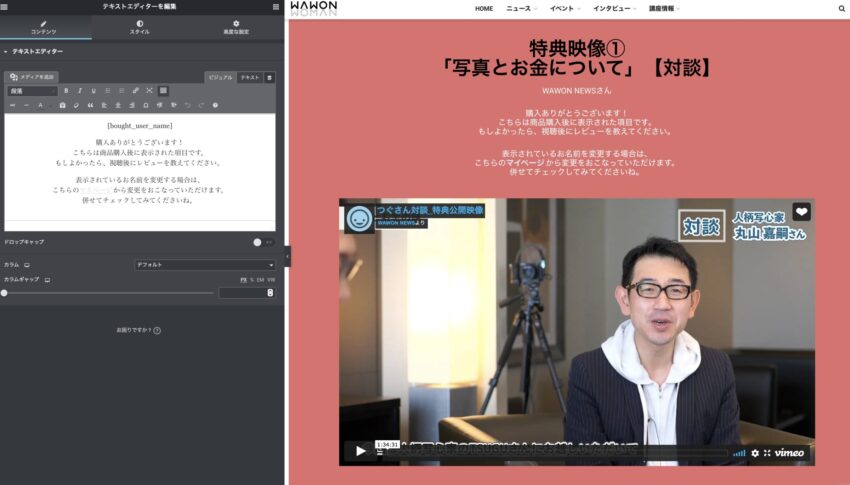The width and height of the screenshot is (850, 485).
Task: Toggle the ドロップキャップ switch
Action: 262,242
